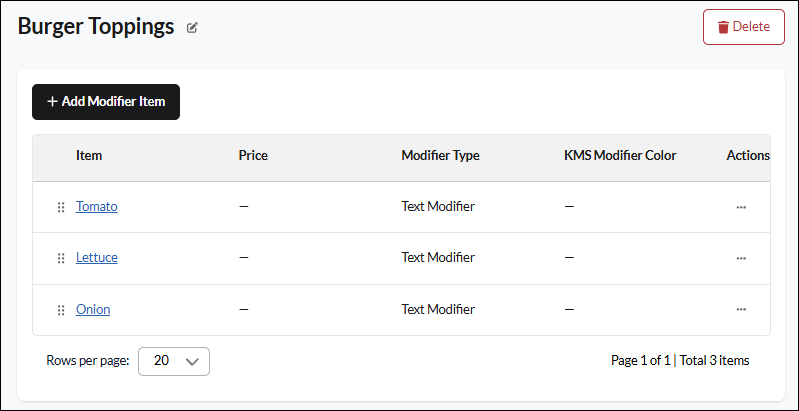This screenshot has height=411, width=799.
Task: Click the Rows per page label
Action: coord(88,361)
